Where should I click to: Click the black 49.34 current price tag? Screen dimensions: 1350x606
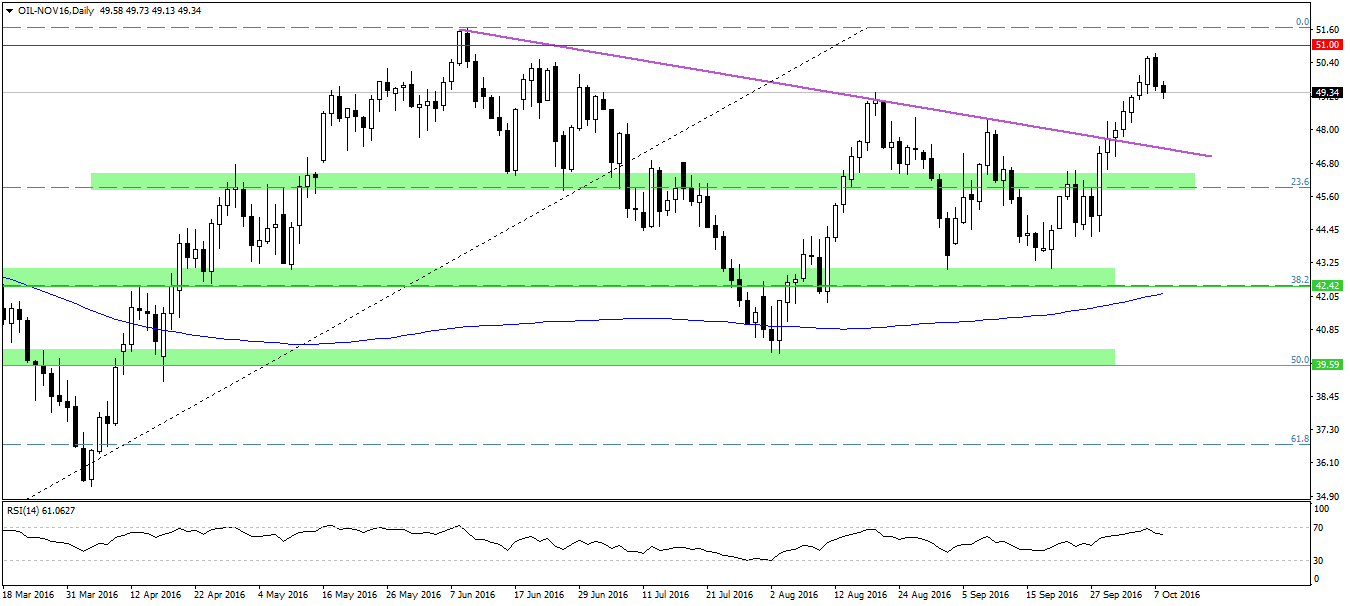(x=1326, y=92)
